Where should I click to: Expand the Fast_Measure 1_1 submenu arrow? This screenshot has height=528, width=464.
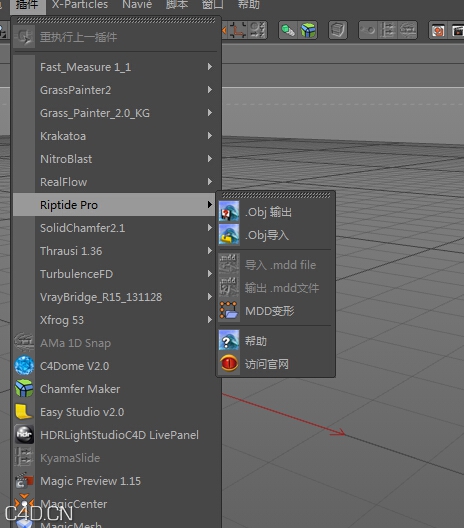pos(210,67)
